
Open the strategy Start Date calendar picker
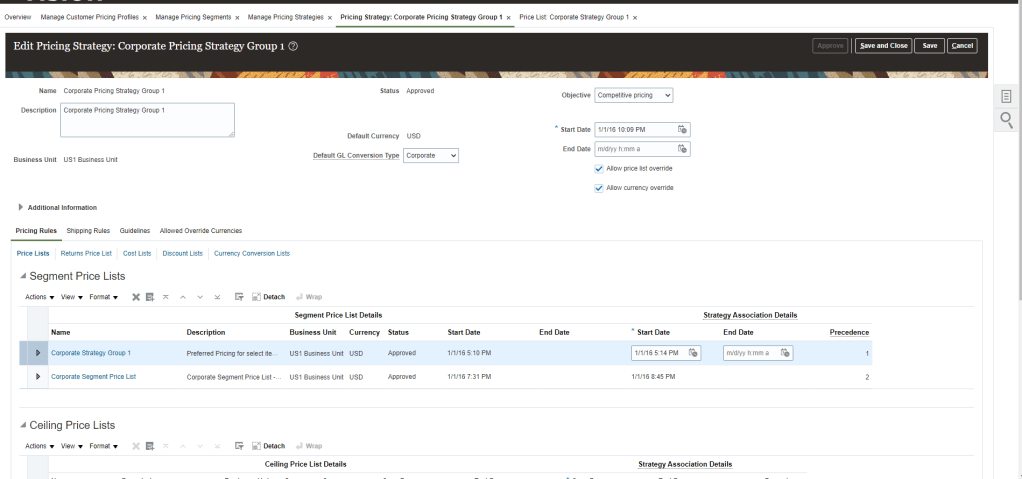coord(682,129)
